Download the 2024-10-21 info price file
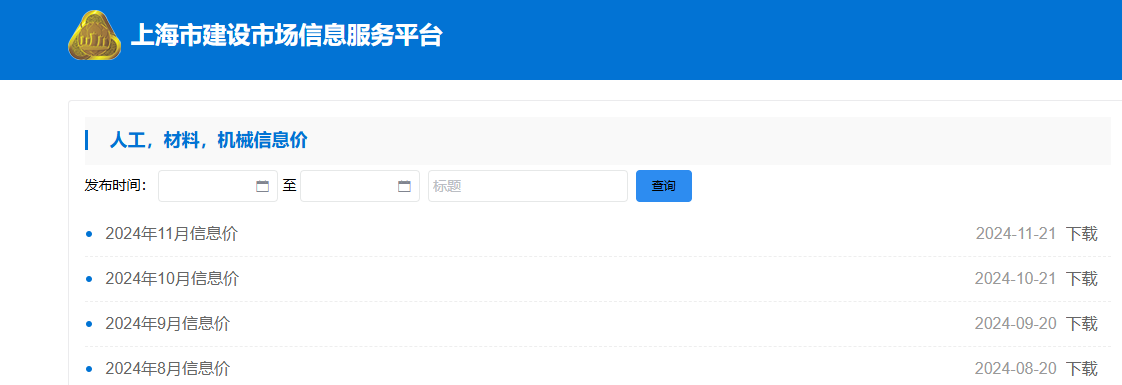This screenshot has height=385, width=1122. 1082,278
